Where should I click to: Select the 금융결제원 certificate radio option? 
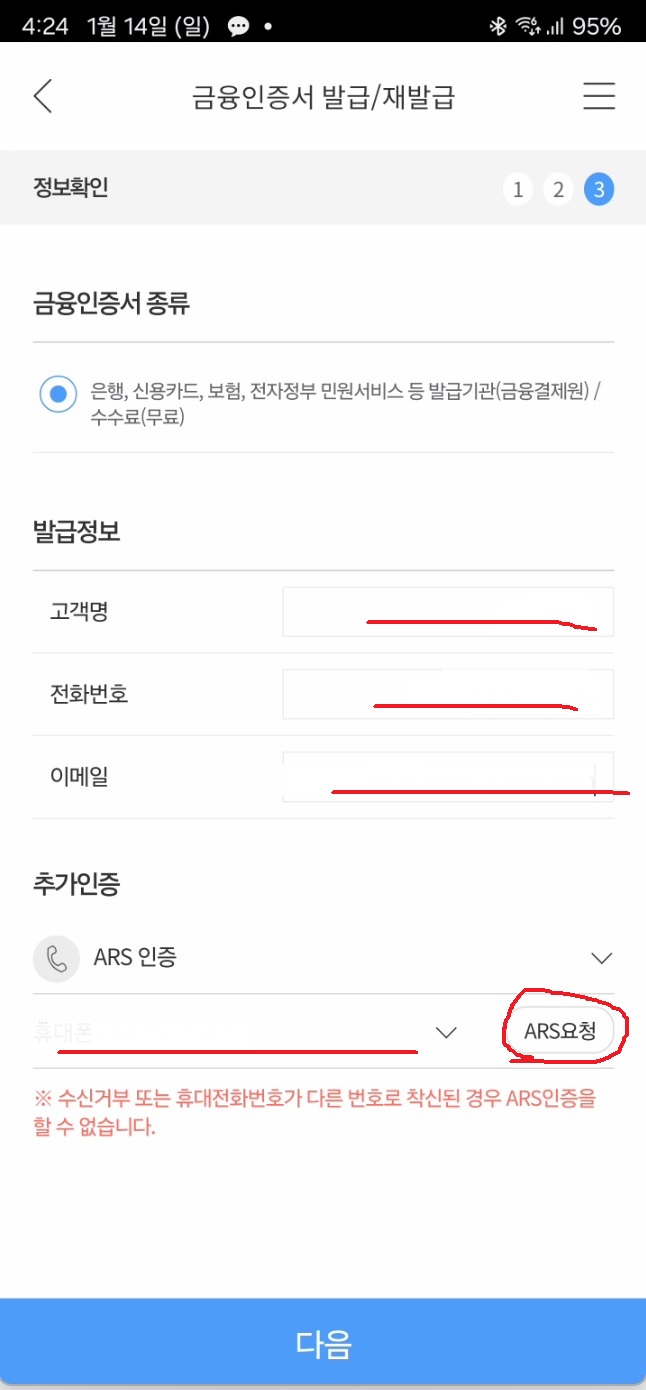click(58, 394)
